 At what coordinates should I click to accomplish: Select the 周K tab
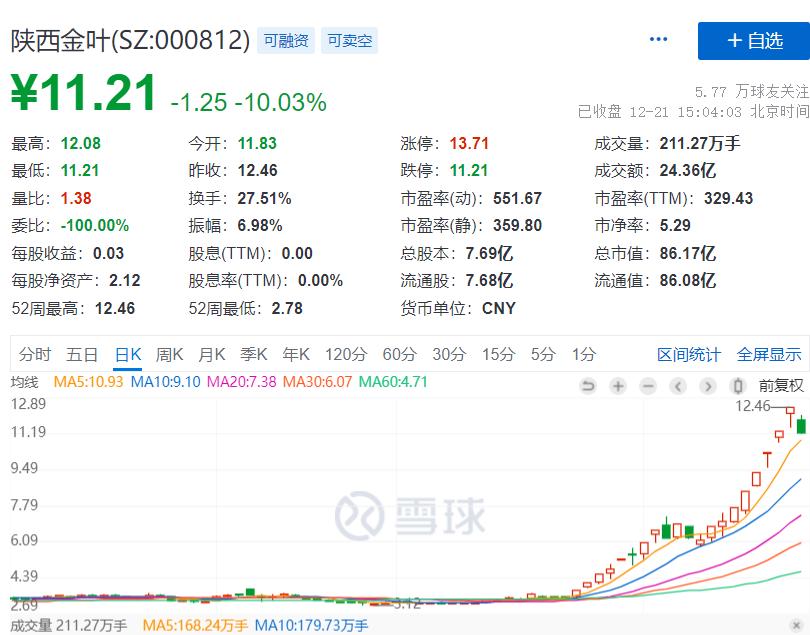(169, 354)
